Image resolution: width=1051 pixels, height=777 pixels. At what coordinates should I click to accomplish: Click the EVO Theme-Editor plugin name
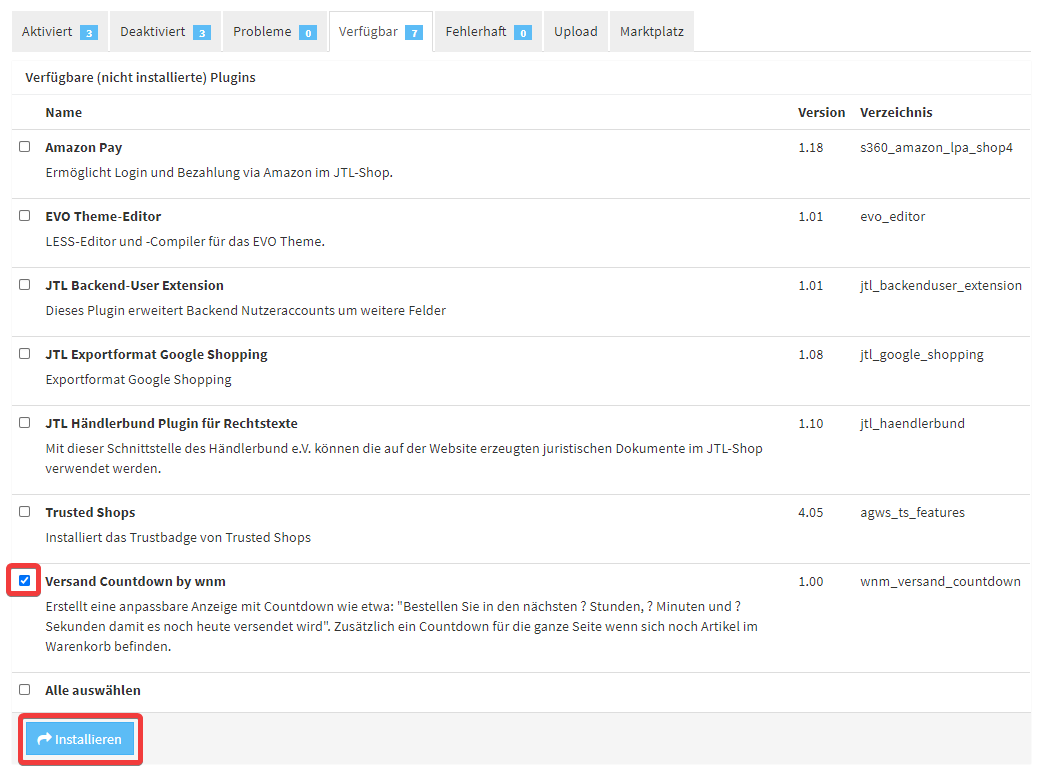[103, 217]
